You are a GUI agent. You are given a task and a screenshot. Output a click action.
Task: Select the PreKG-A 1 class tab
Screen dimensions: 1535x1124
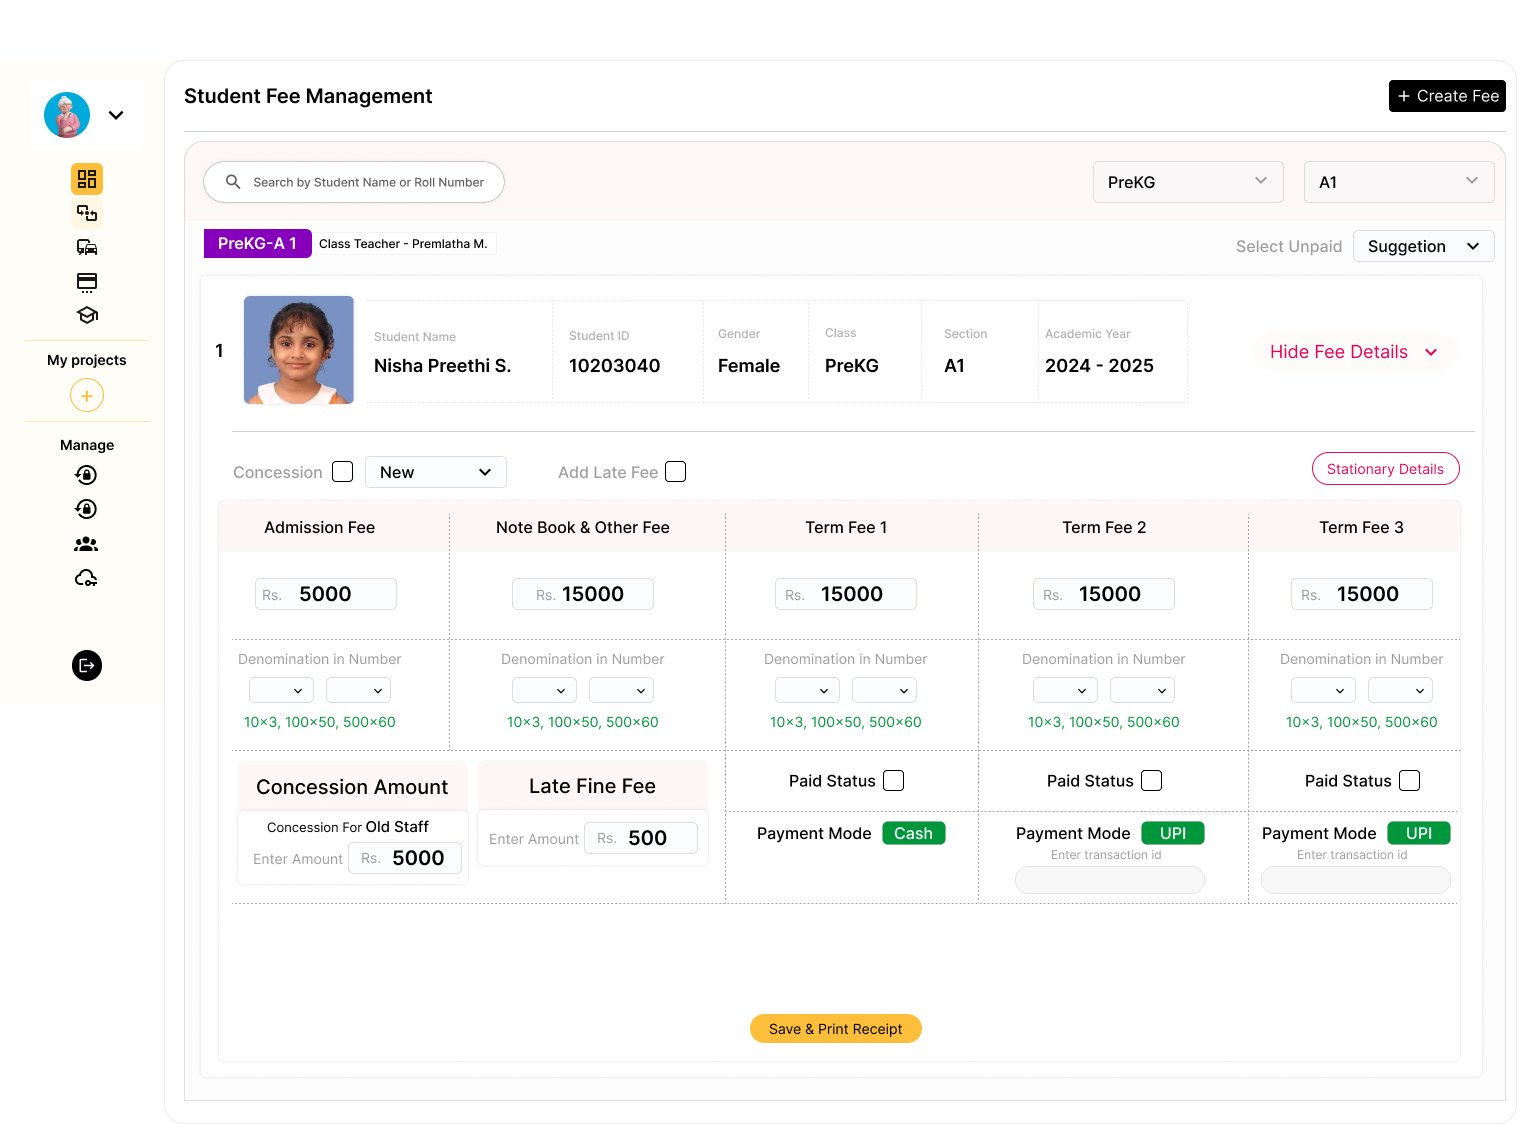pos(257,243)
